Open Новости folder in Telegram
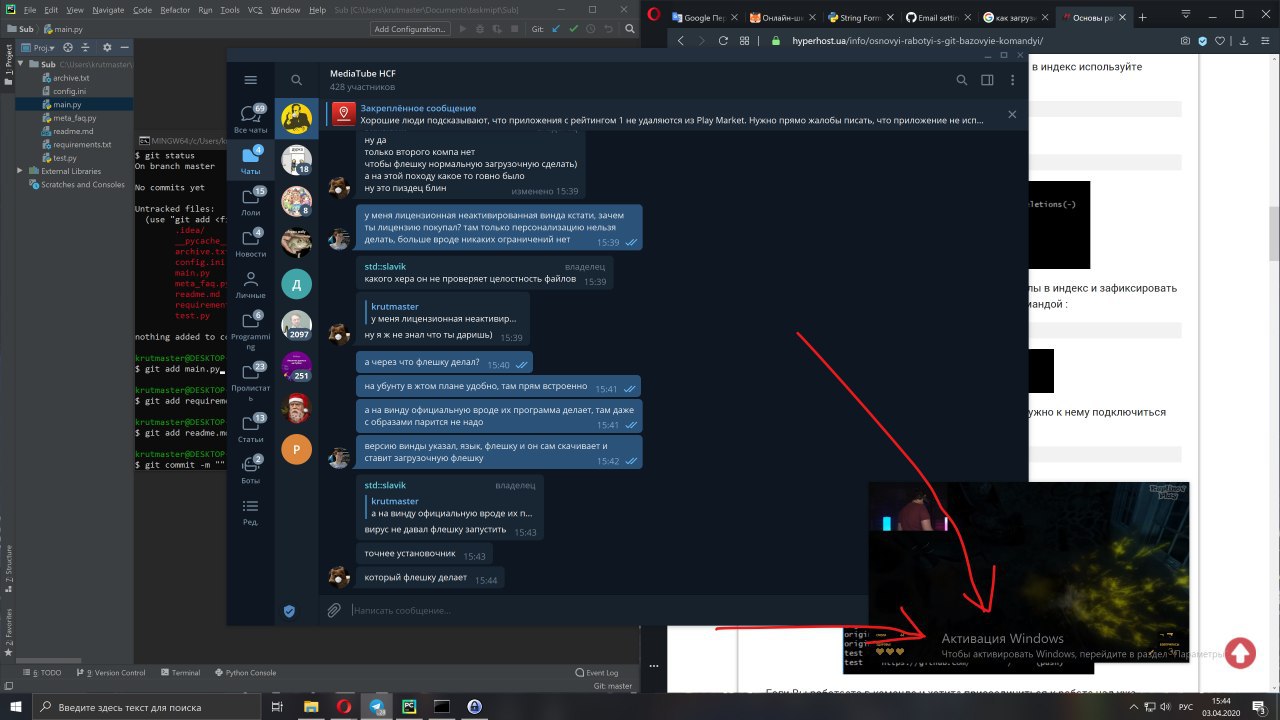The height and width of the screenshot is (720, 1280). point(250,245)
